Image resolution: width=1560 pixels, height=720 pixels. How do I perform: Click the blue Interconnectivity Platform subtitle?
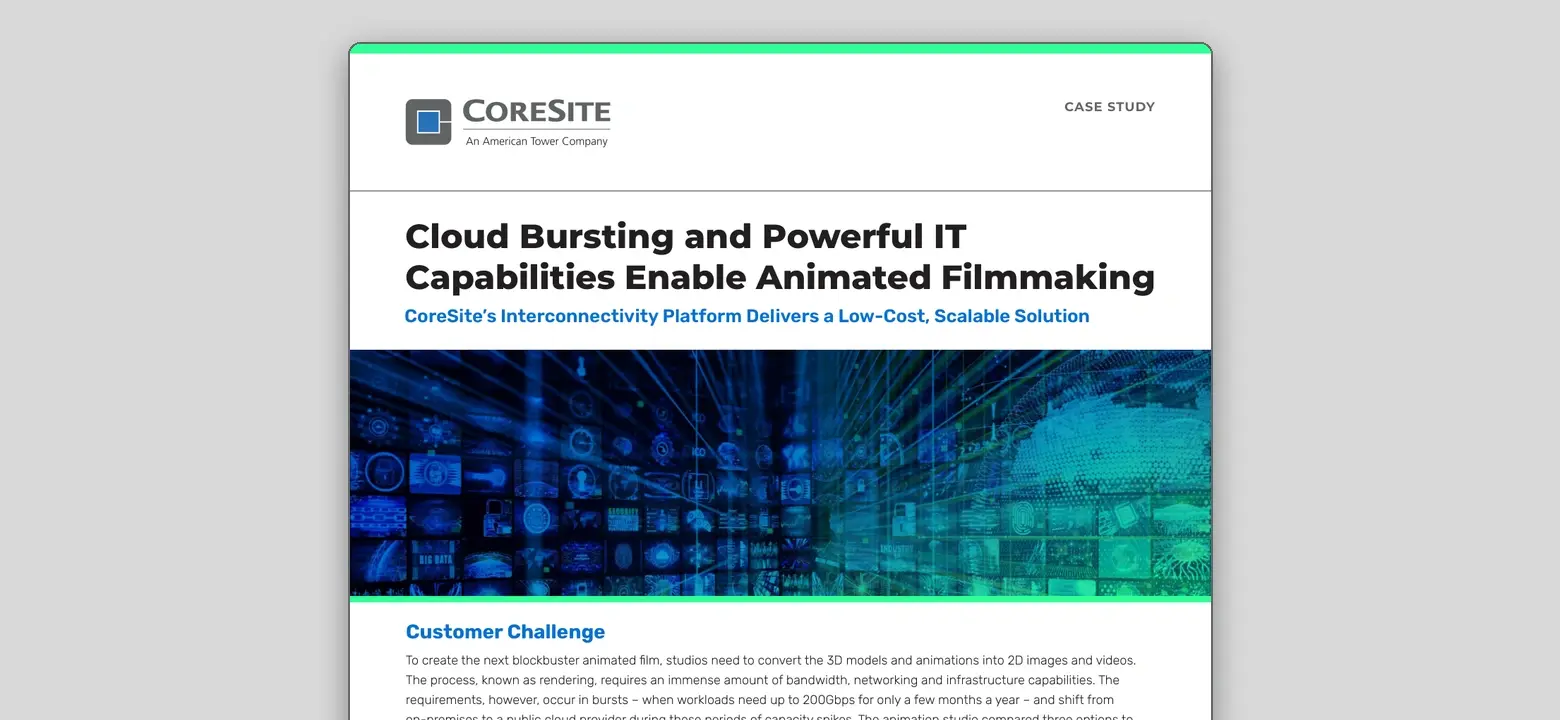tap(747, 316)
